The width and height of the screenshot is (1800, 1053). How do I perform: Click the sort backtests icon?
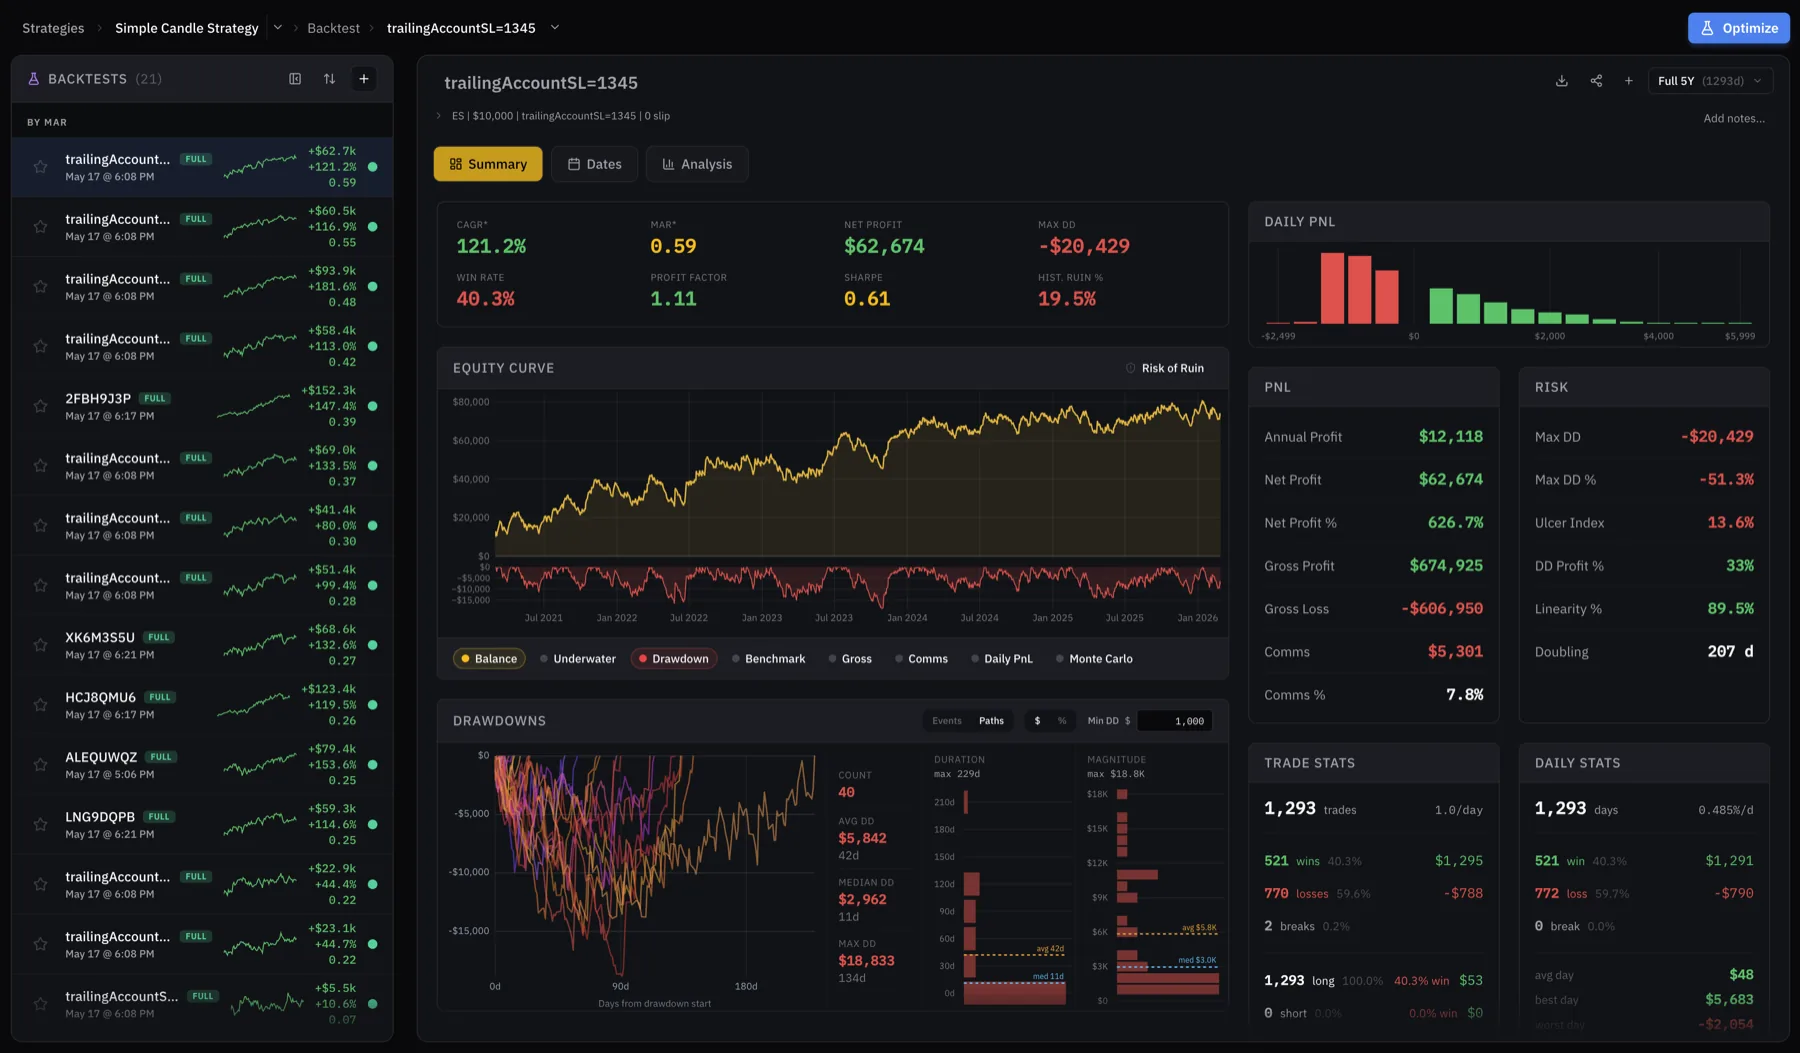[x=329, y=79]
